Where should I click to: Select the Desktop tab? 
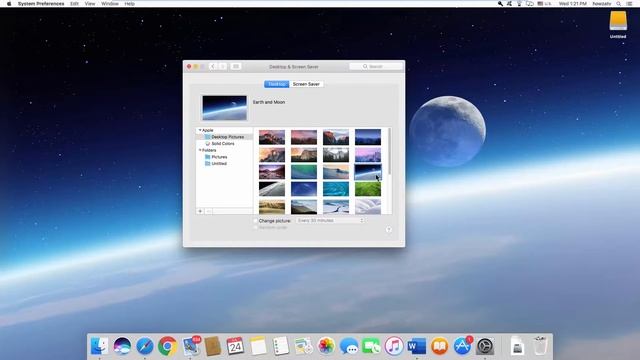[277, 84]
